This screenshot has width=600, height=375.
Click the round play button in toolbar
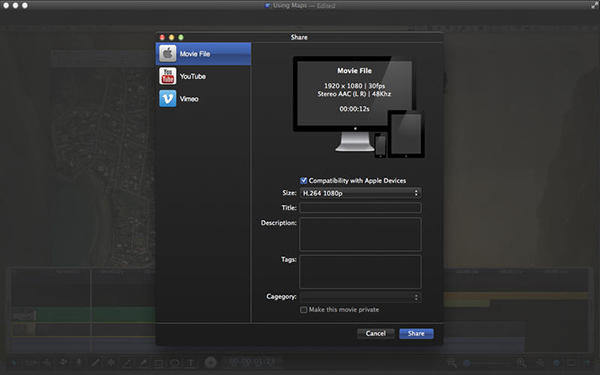tap(210, 362)
